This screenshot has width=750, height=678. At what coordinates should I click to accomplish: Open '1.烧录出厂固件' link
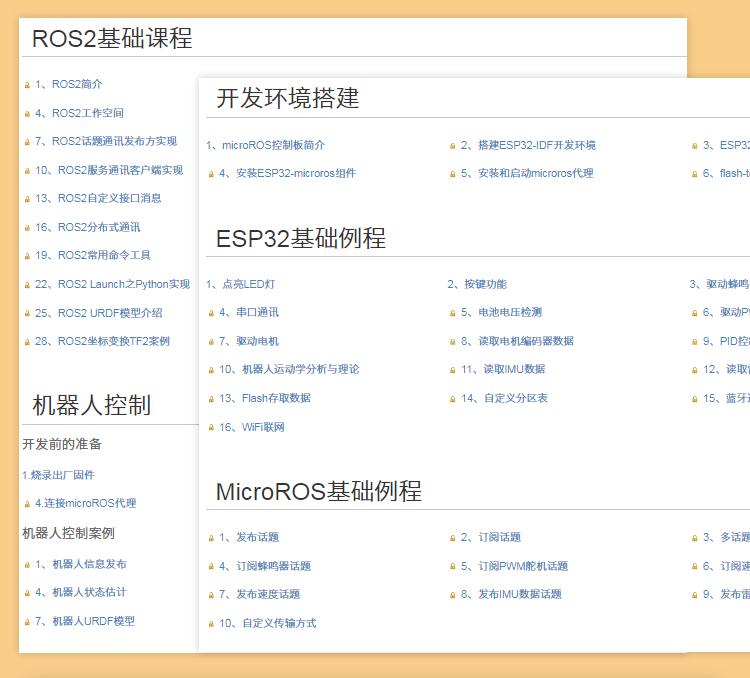(58, 475)
